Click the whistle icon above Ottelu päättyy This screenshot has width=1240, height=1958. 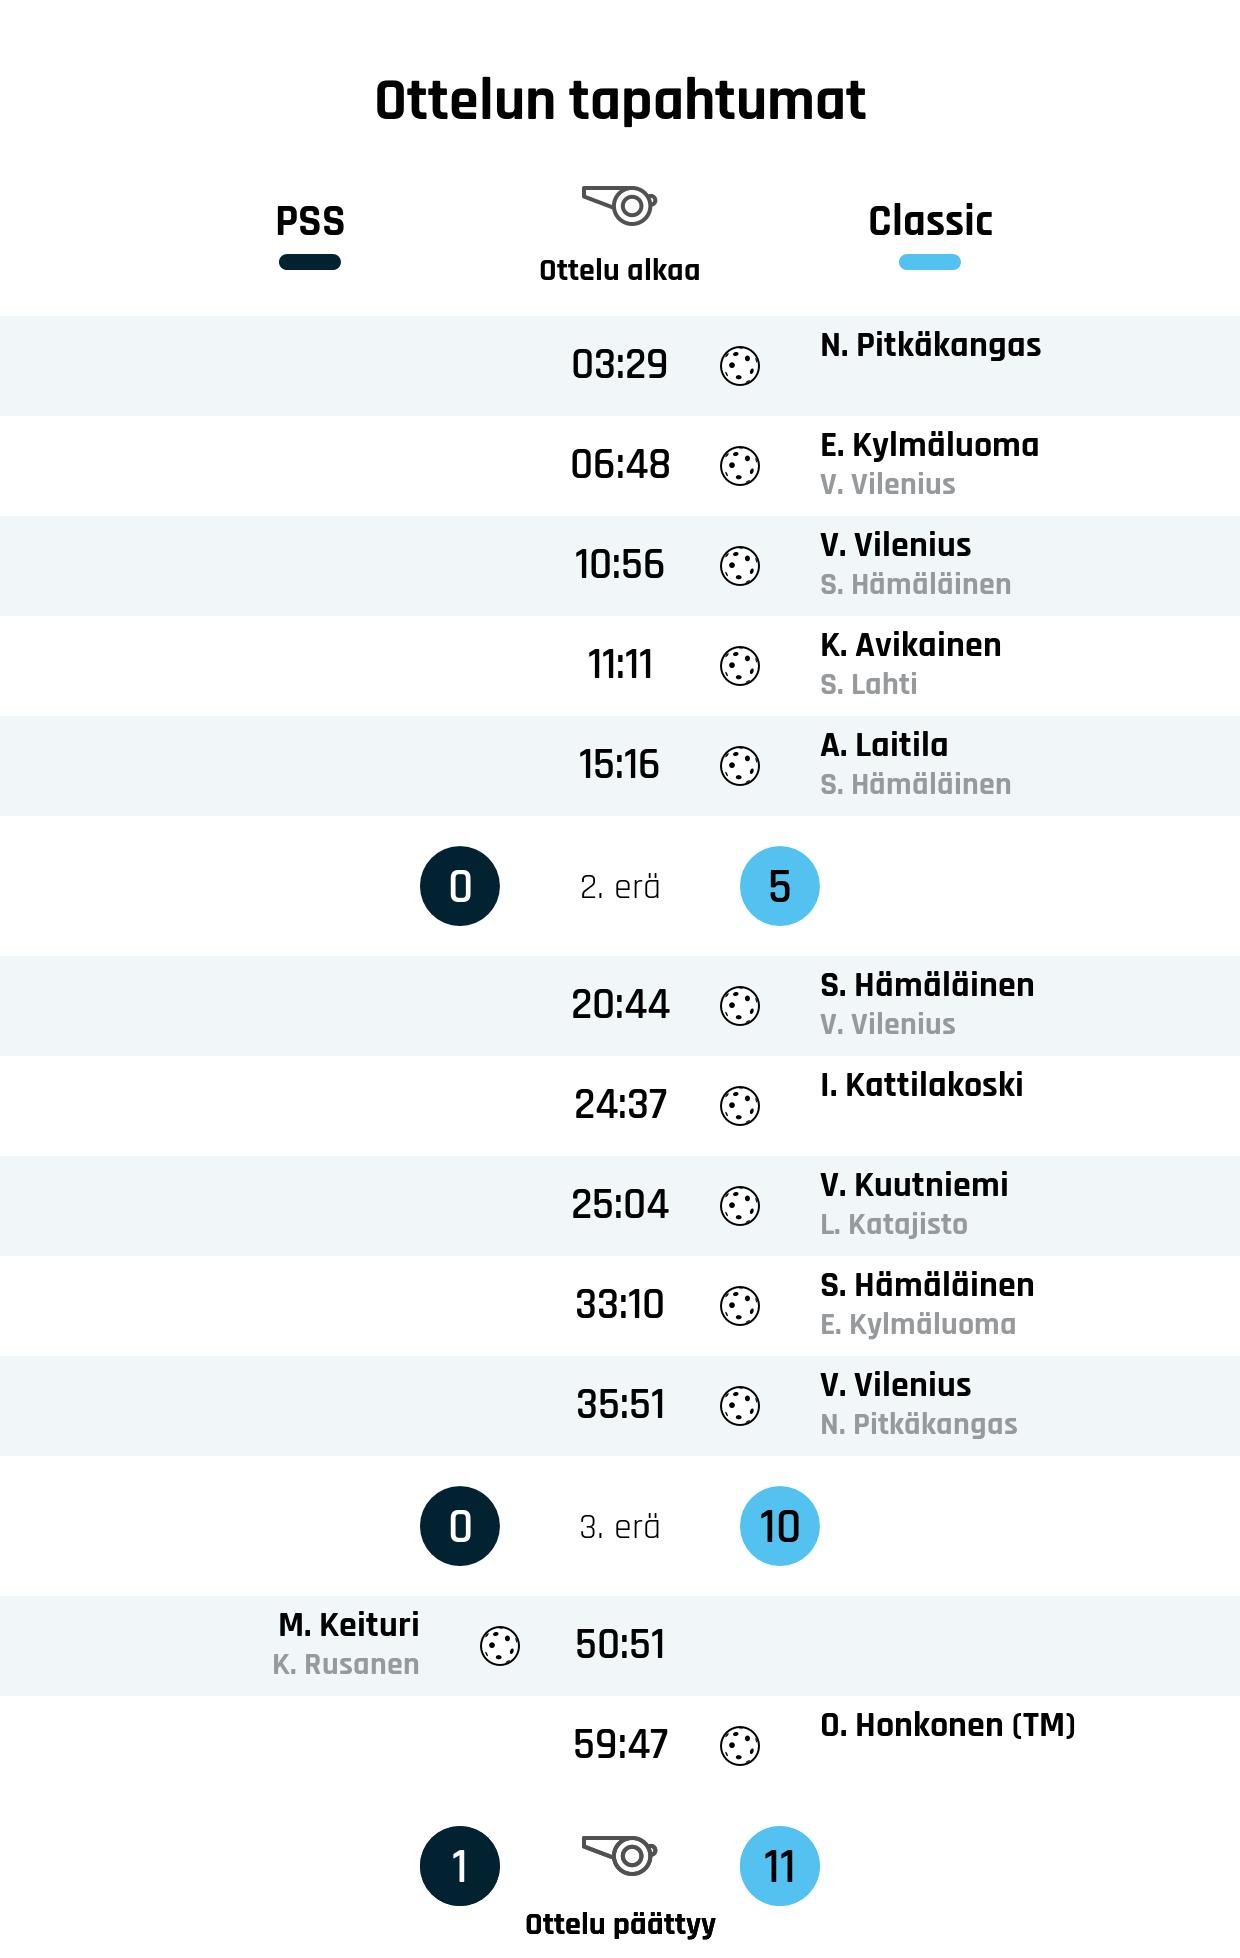619,1855
